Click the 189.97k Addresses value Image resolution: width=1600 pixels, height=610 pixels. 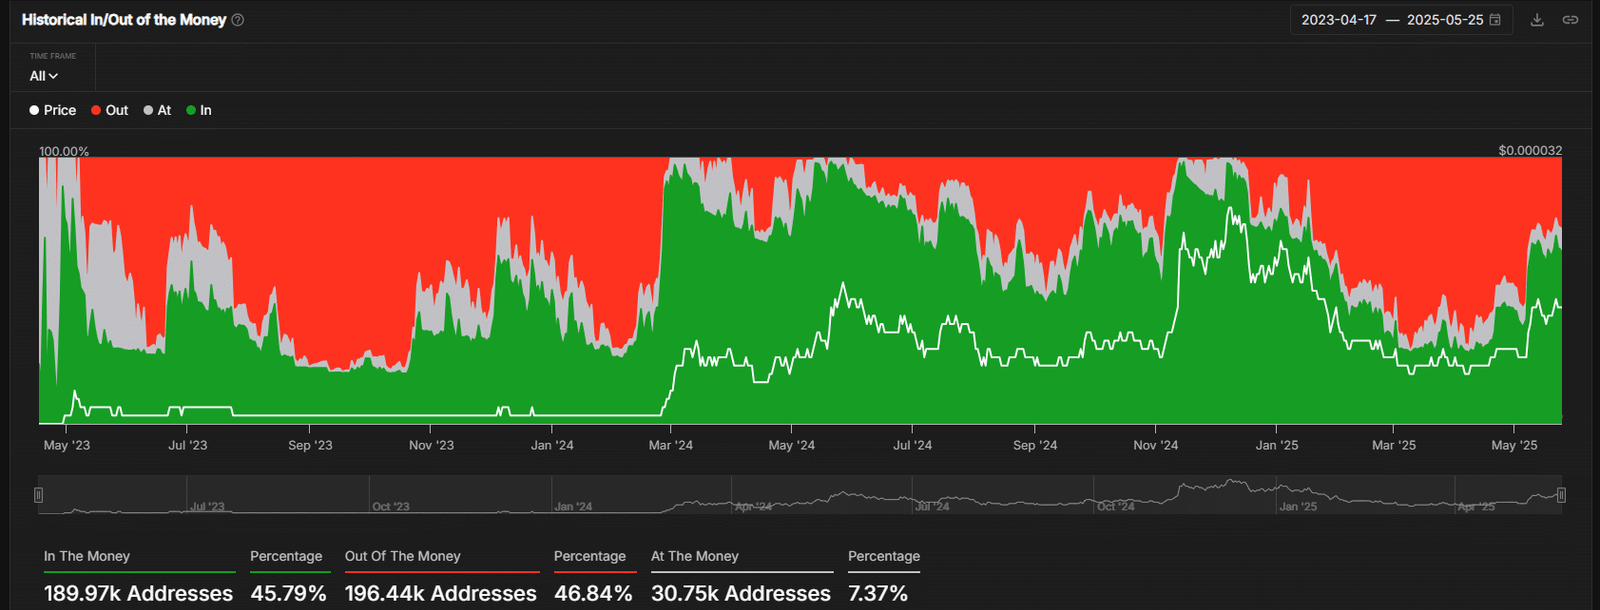tap(138, 593)
